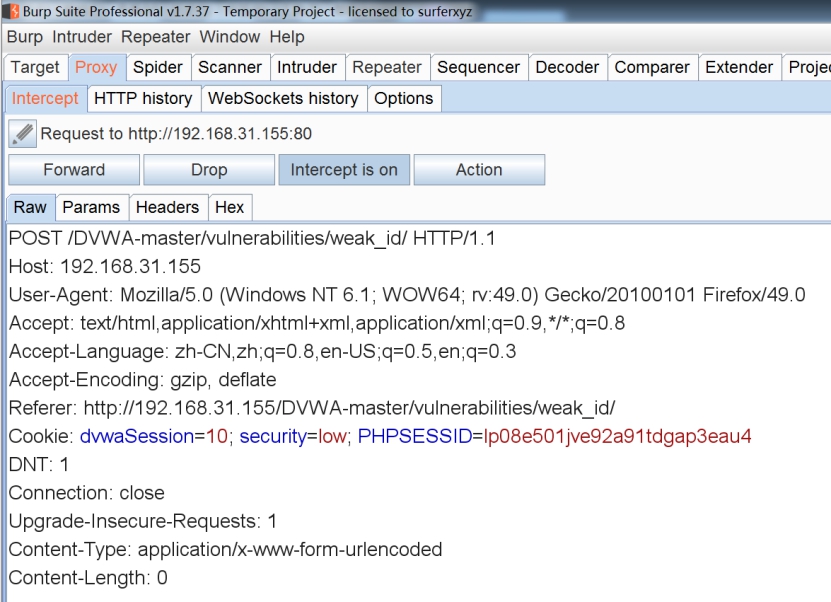Click the Burp Suite logo icon in title bar
This screenshot has width=831, height=602.
[12, 11]
